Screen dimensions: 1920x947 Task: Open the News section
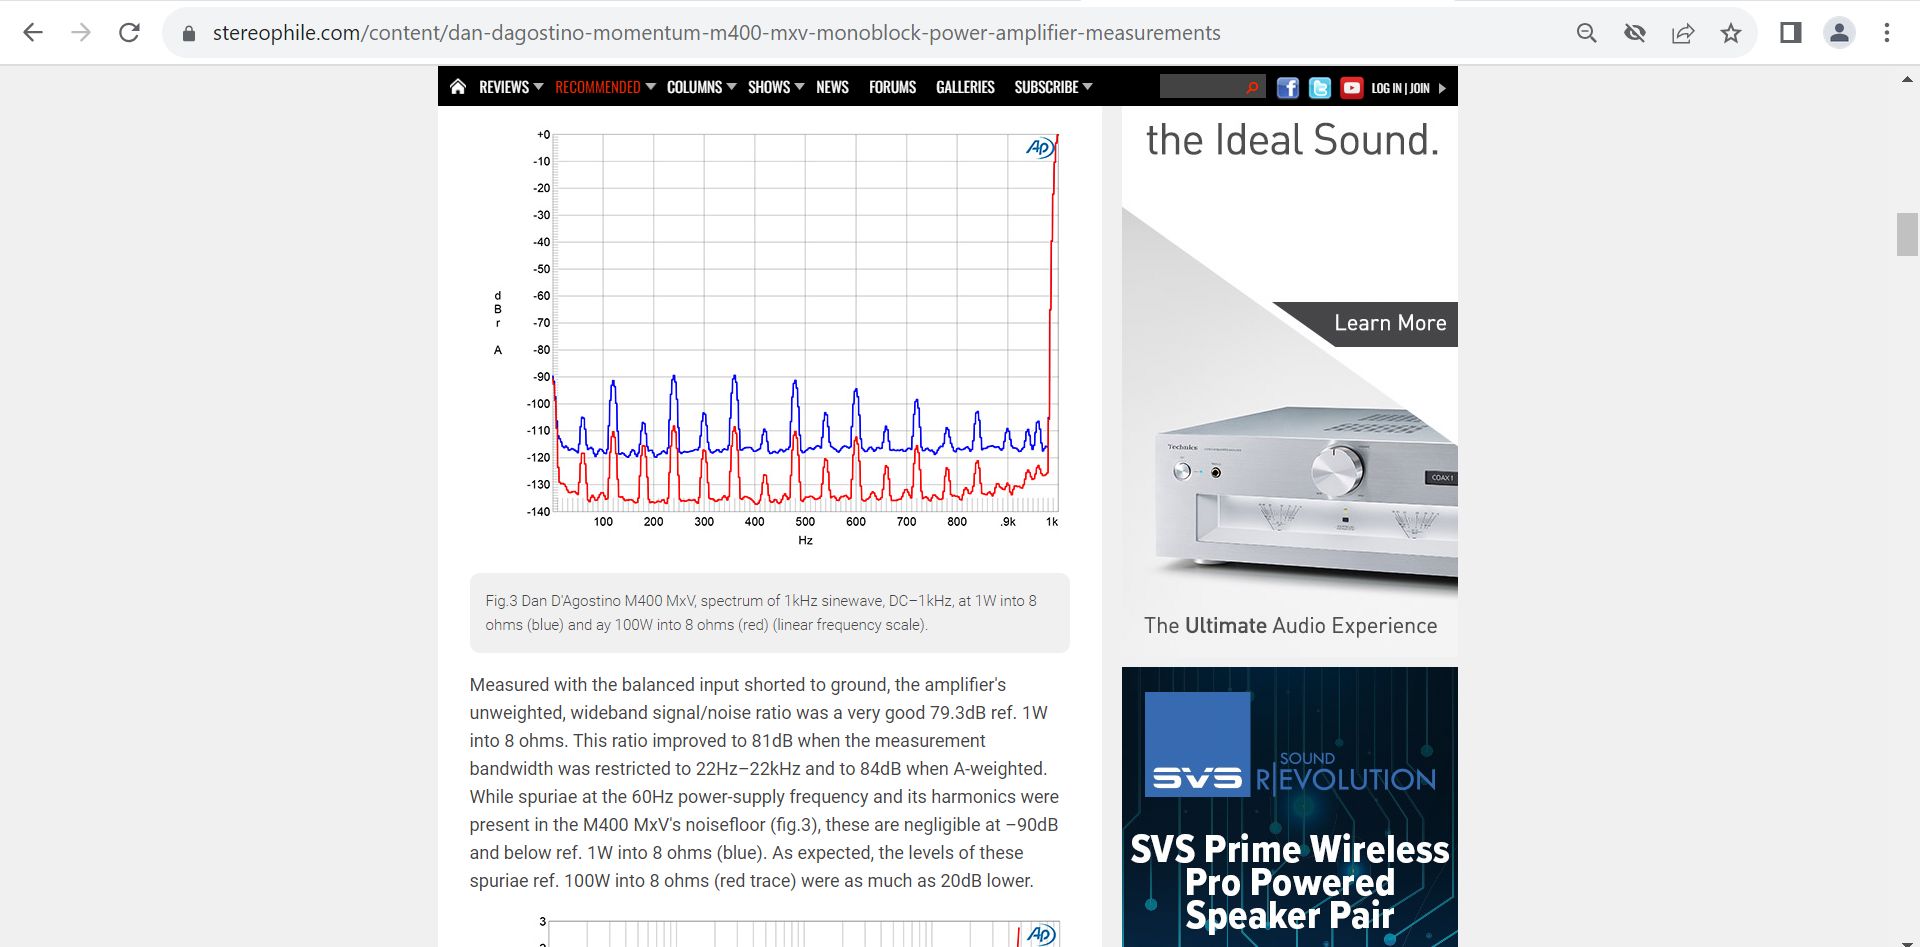(x=832, y=87)
